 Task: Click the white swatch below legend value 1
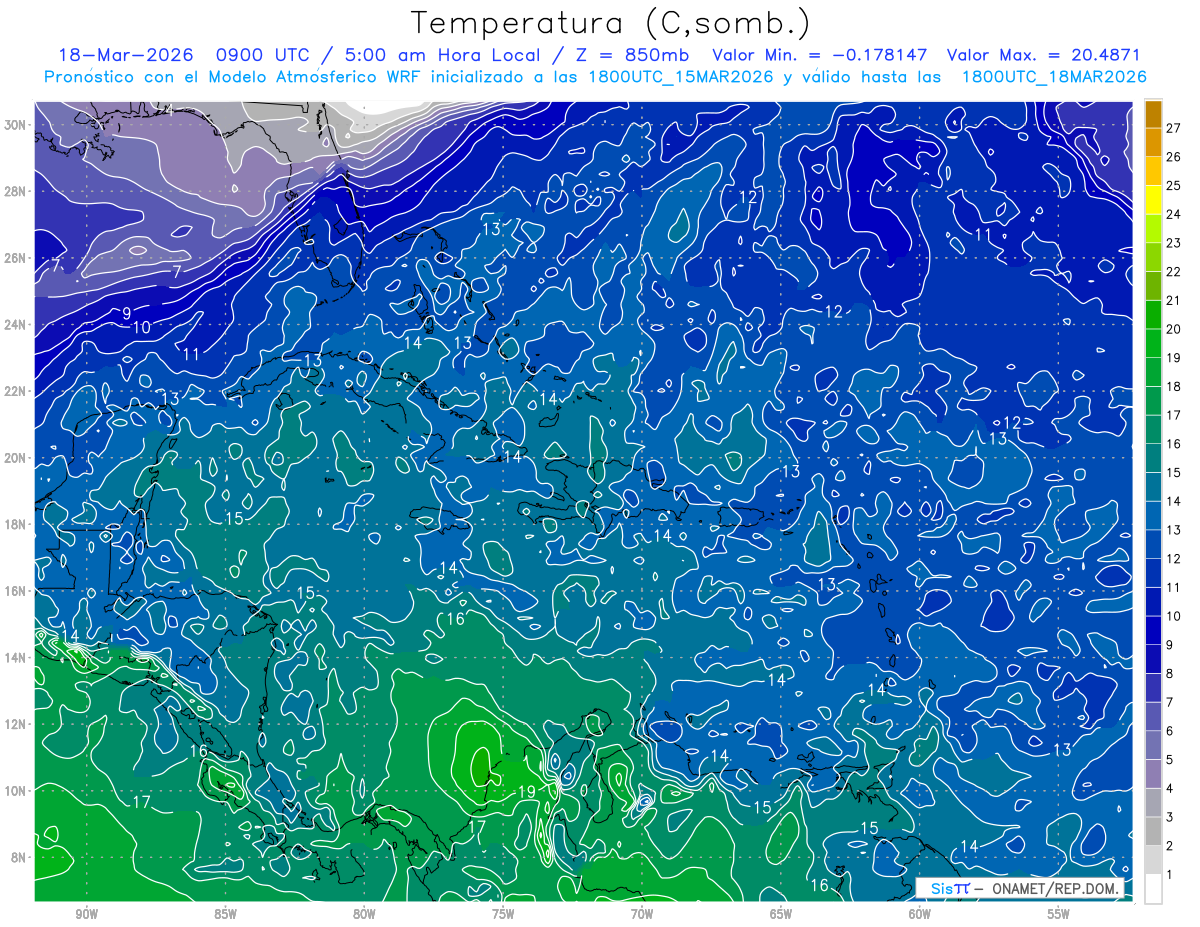pos(1153,889)
